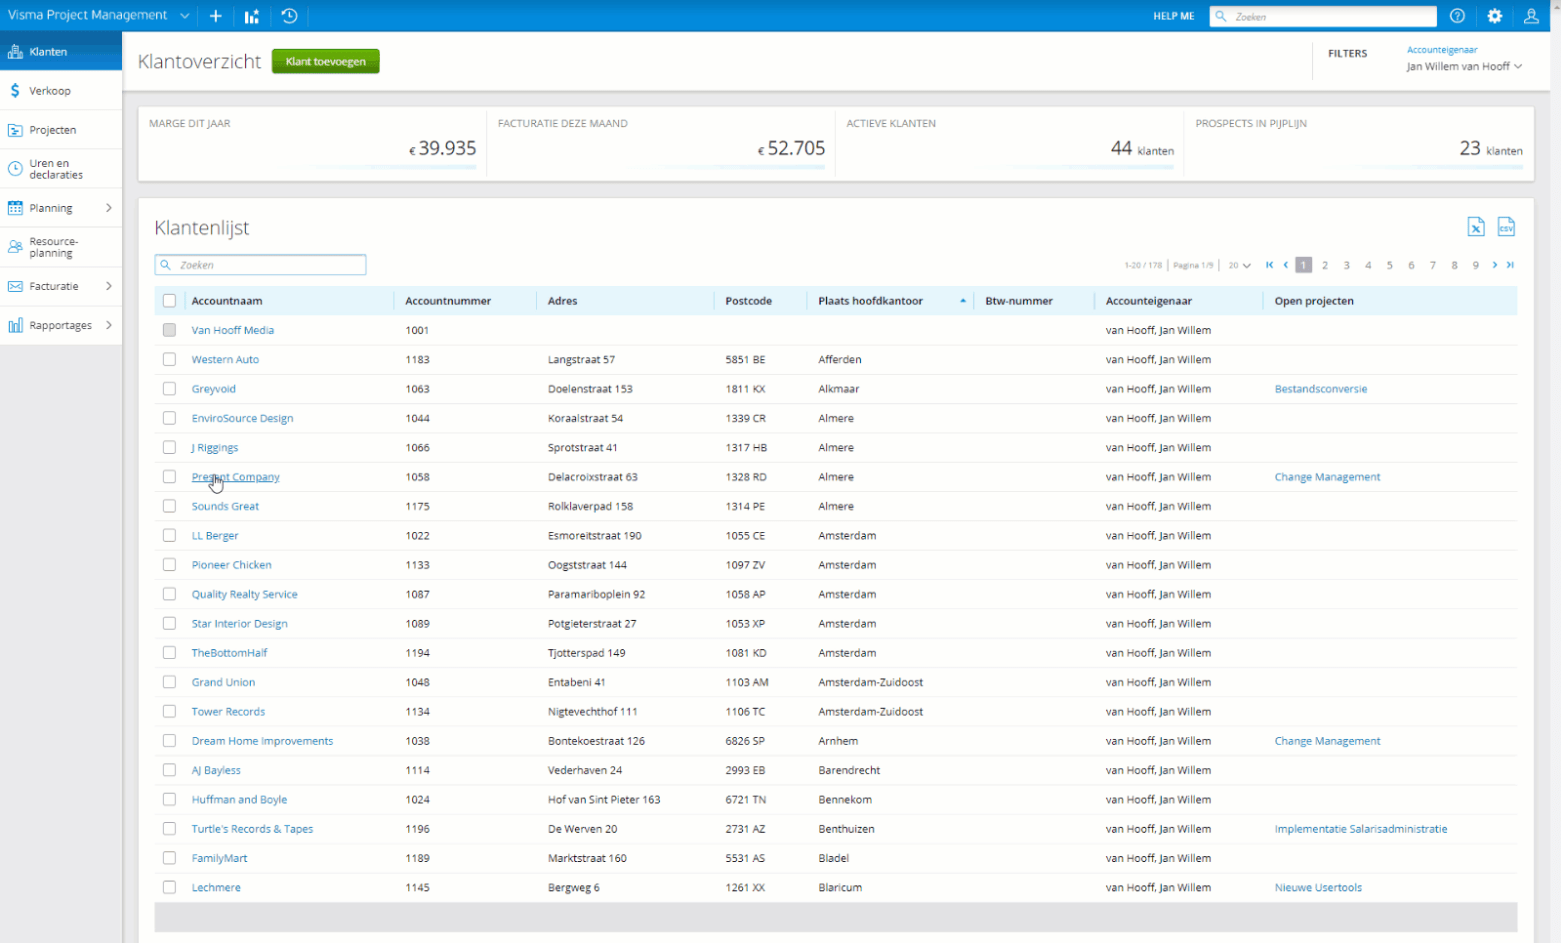Open settings via gear icon
This screenshot has width=1561, height=943.
click(1494, 15)
